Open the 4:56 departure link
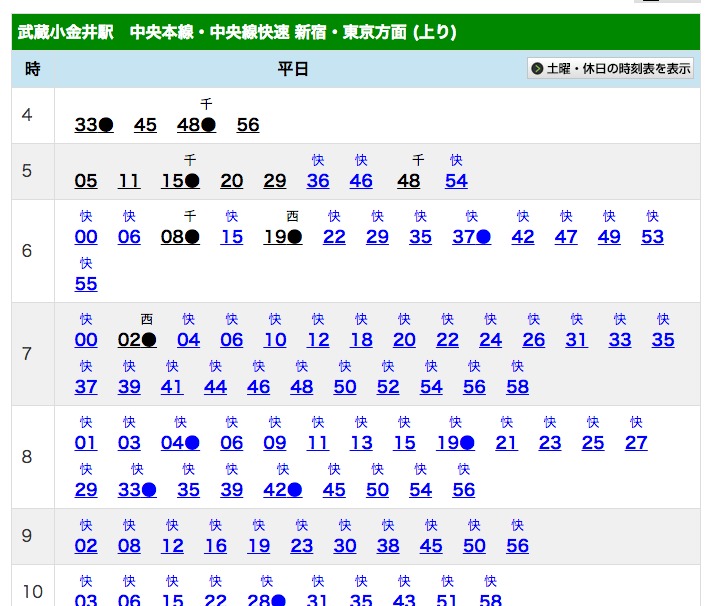Screen dimensions: 710x606 [248, 125]
